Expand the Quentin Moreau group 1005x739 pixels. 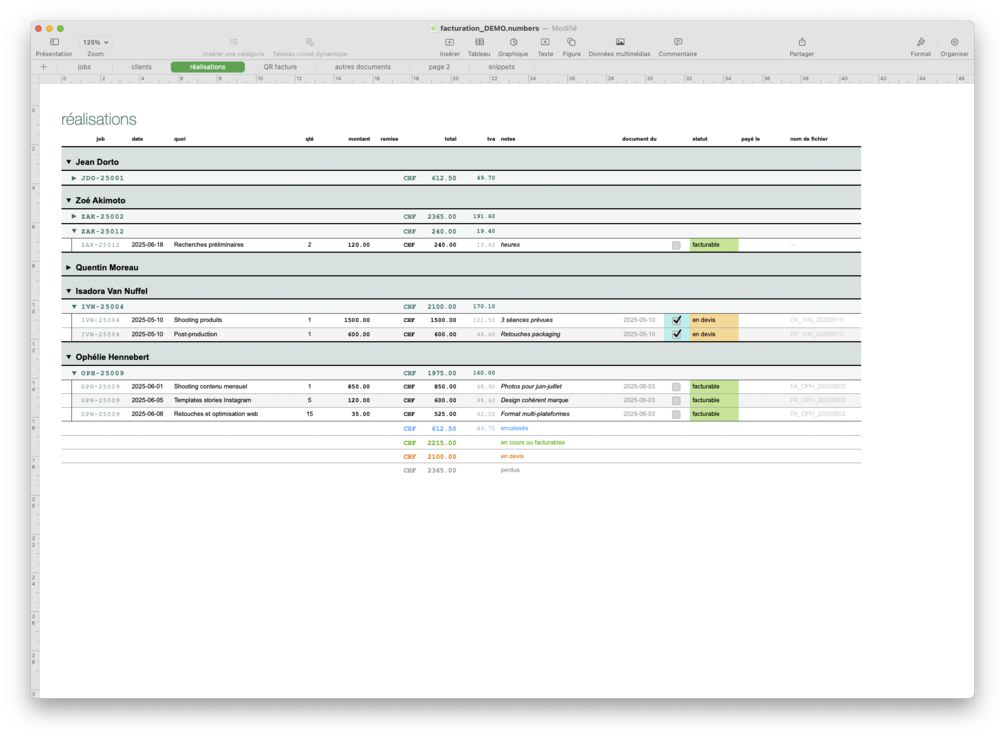coord(69,267)
